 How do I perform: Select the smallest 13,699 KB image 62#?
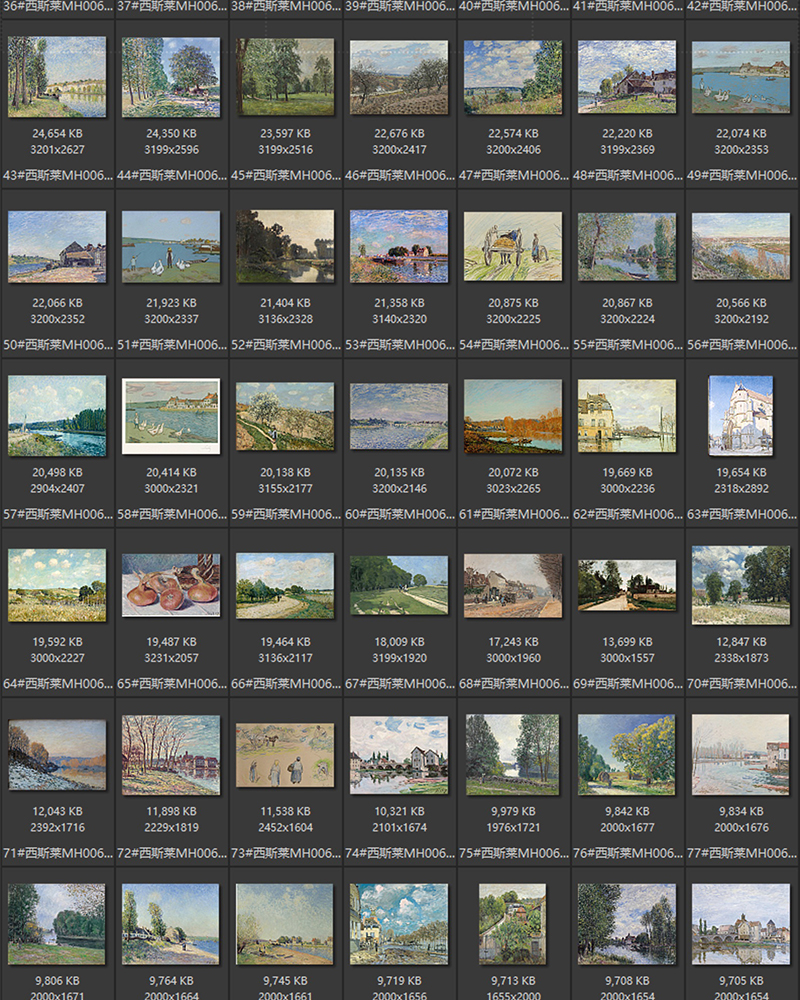click(x=626, y=585)
